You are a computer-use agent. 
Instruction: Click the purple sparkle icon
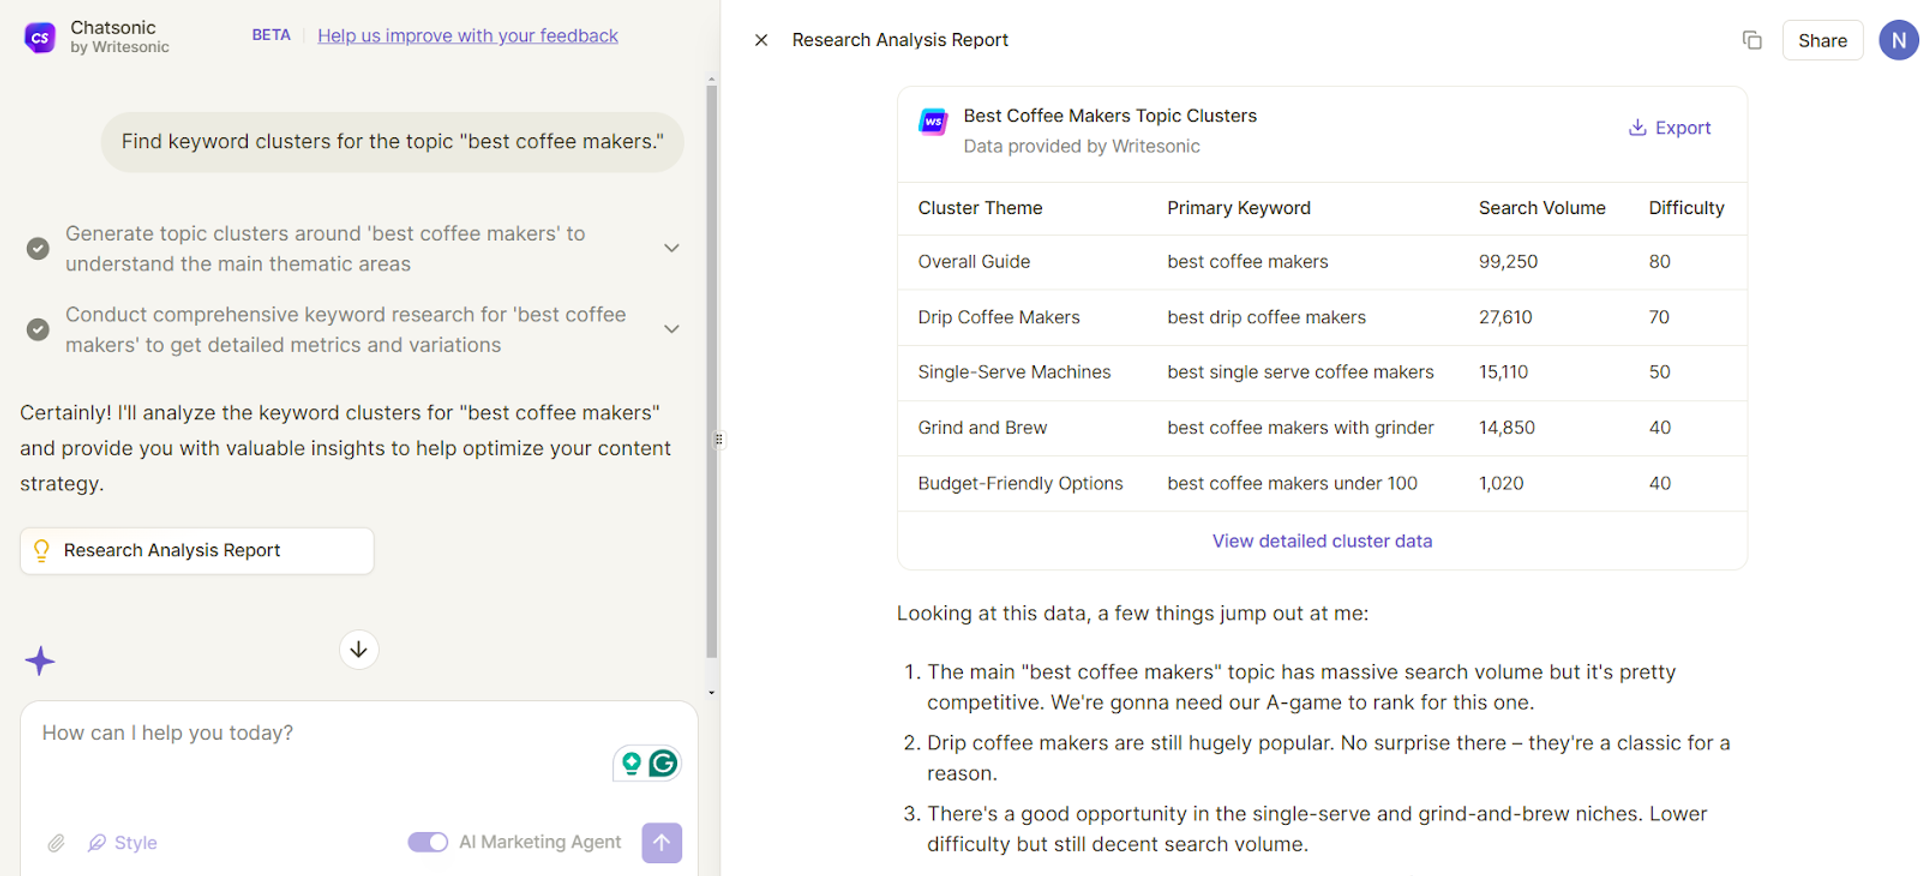[x=40, y=661]
